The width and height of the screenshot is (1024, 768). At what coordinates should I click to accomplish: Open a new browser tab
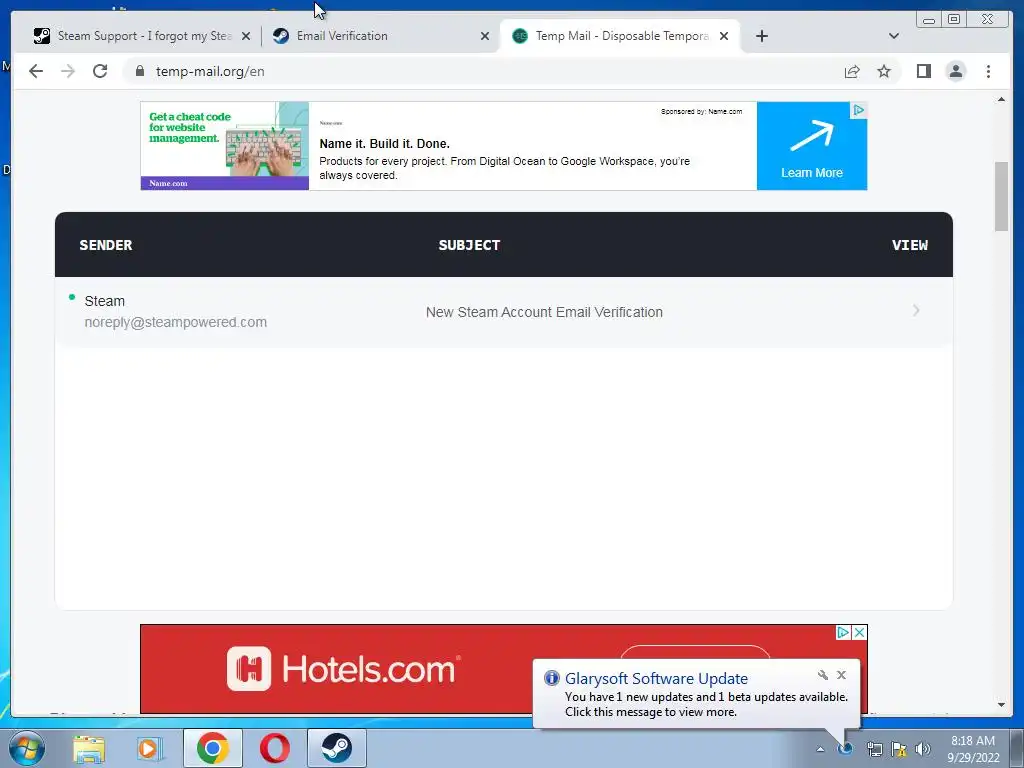click(761, 36)
